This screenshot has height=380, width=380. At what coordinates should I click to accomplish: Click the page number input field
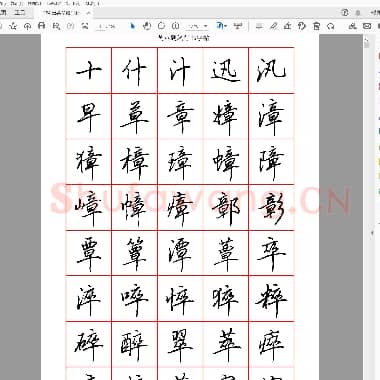coord(106,26)
